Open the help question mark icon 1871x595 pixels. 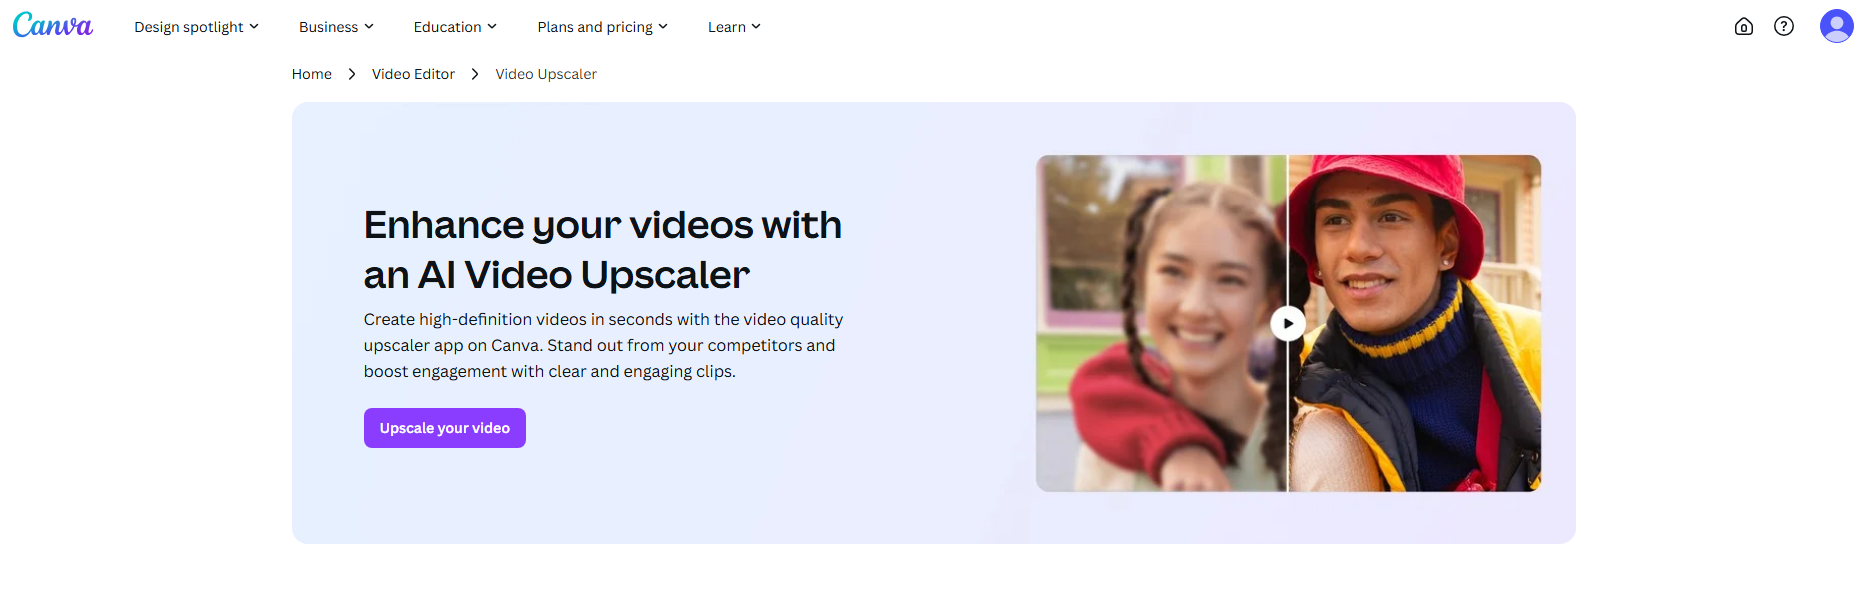point(1784,27)
